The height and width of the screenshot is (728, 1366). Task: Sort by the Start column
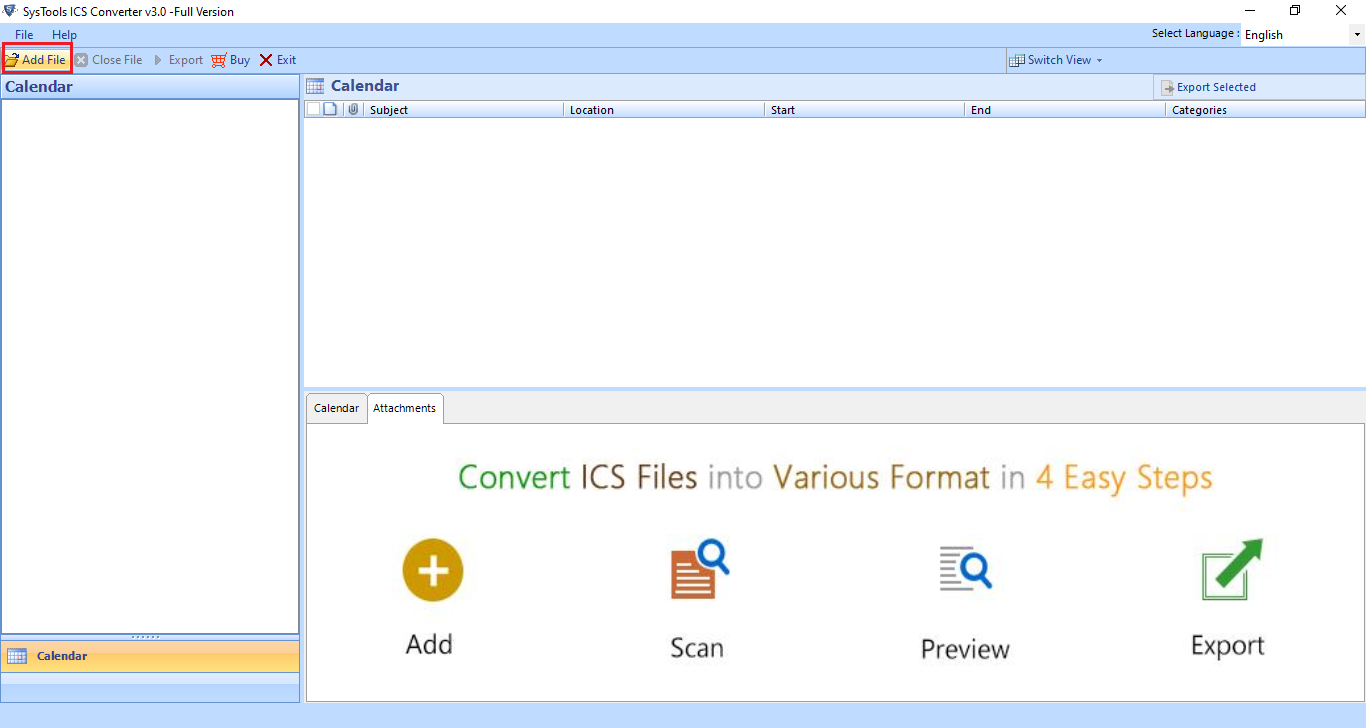865,110
